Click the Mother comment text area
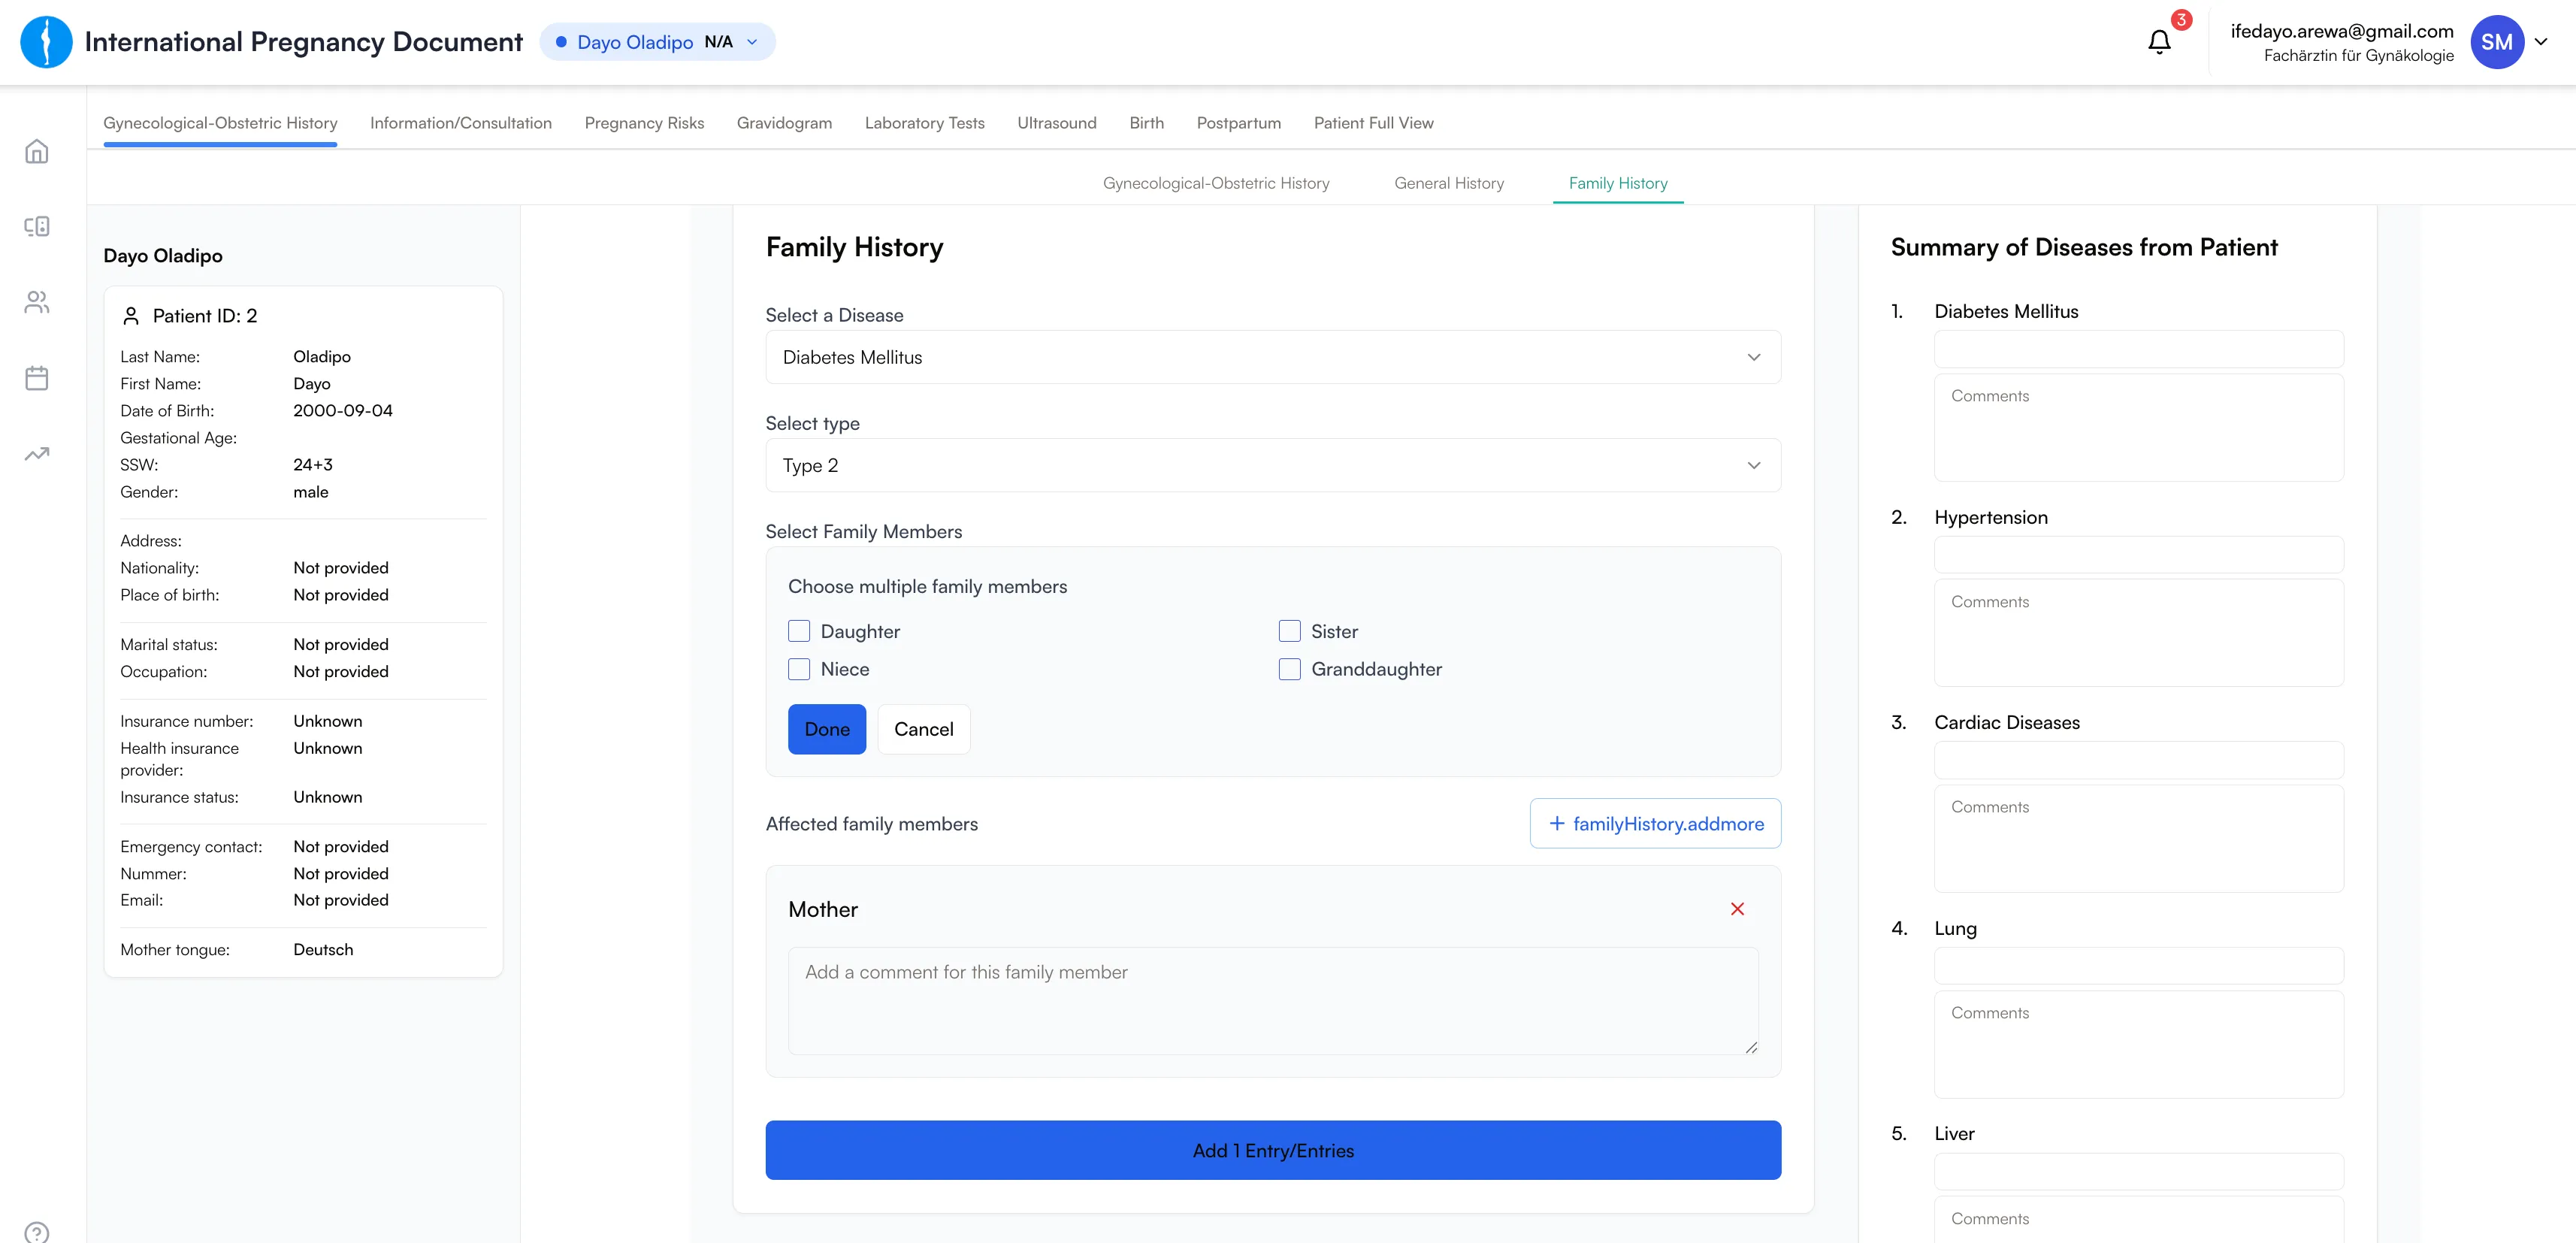Screen dimensions: 2576x1243 [1272, 1000]
